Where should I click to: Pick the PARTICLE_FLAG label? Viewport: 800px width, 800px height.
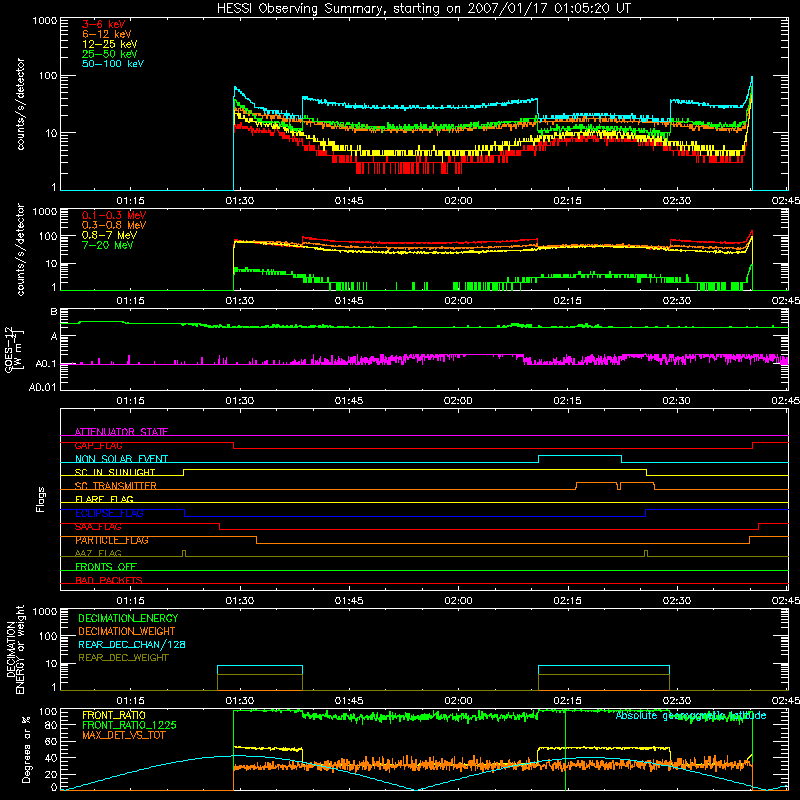112,540
